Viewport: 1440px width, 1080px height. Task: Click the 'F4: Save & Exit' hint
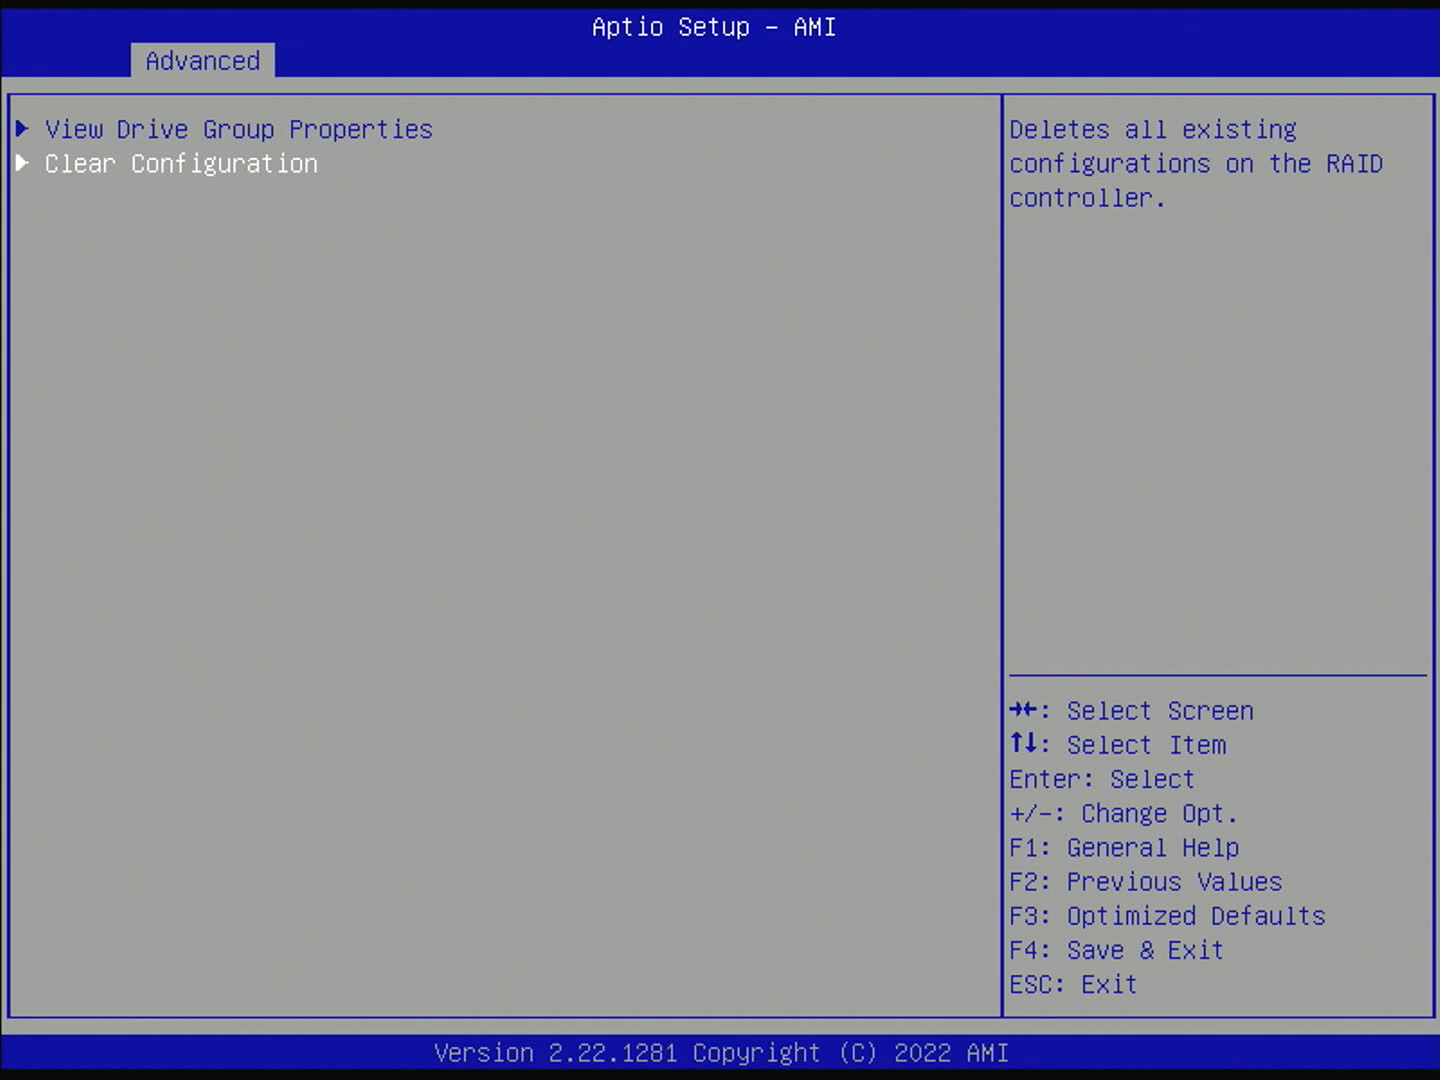pyautogui.click(x=1116, y=950)
